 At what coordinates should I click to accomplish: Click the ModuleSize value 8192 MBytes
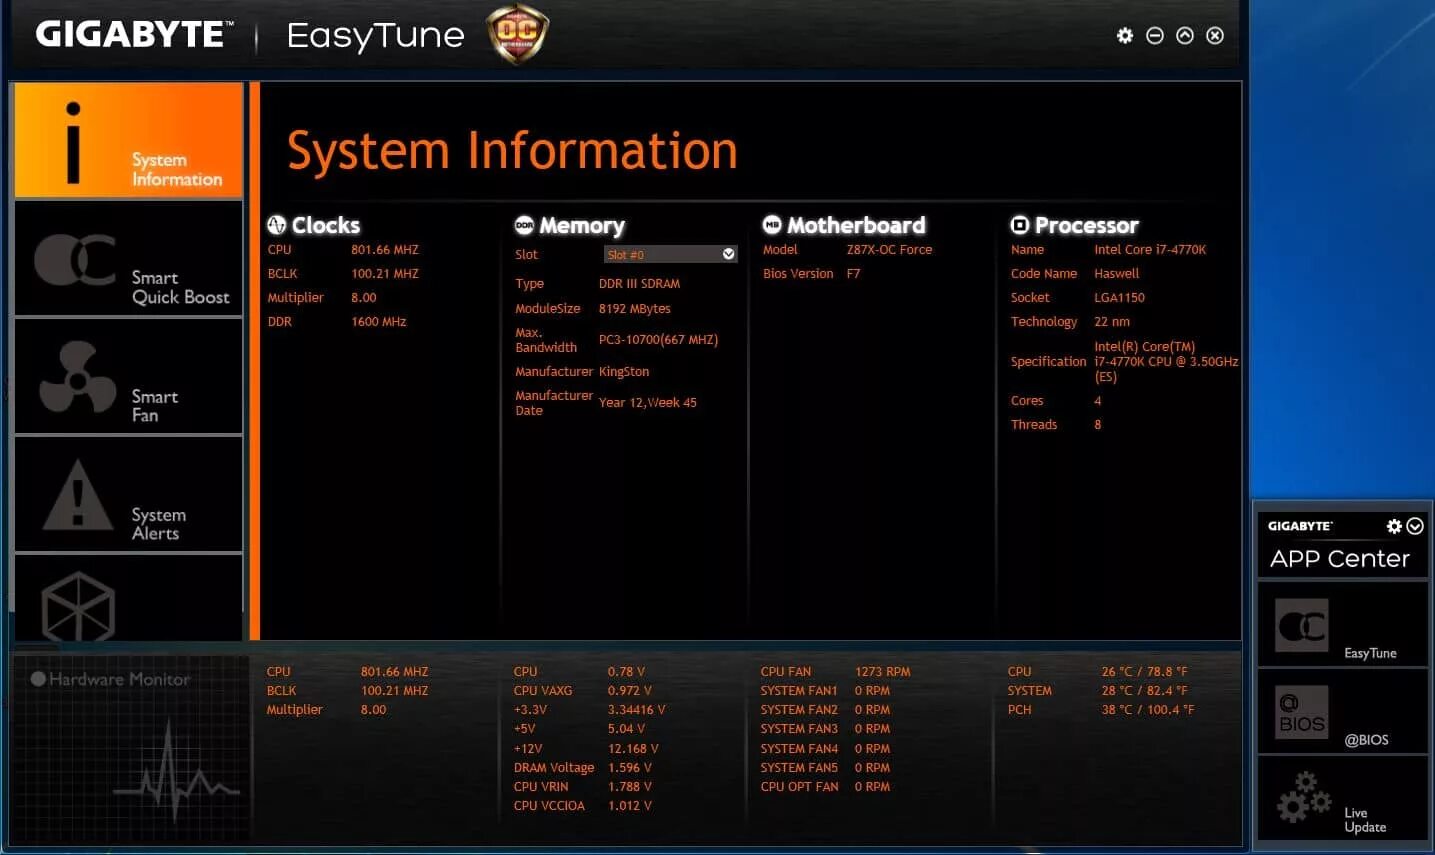pos(635,309)
